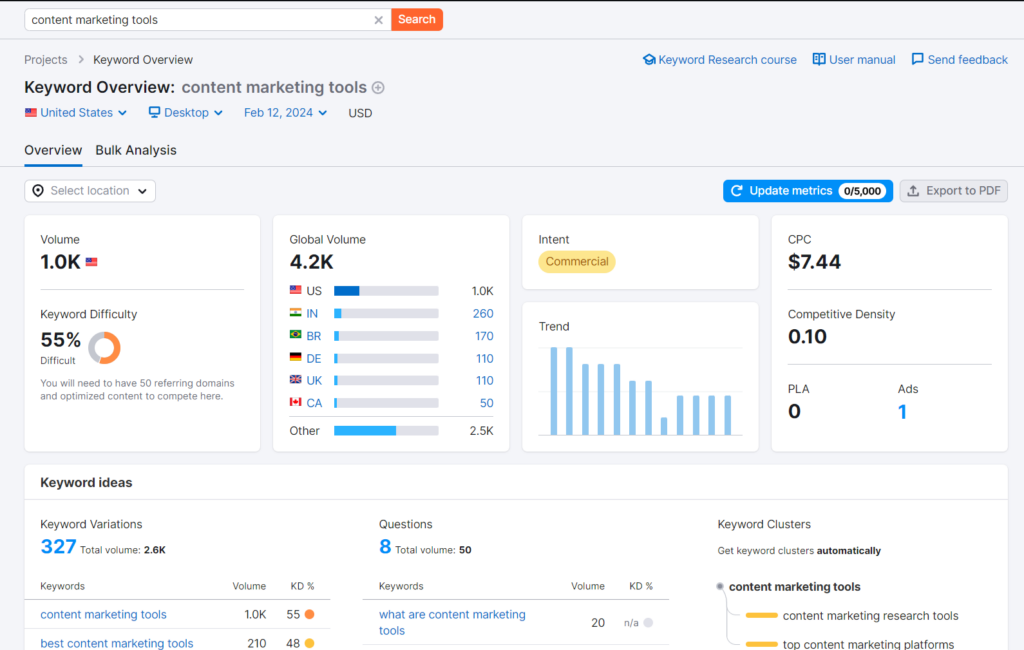The width and height of the screenshot is (1024, 650).
Task: Click the Brazil flag in Global Volume
Action: [295, 336]
